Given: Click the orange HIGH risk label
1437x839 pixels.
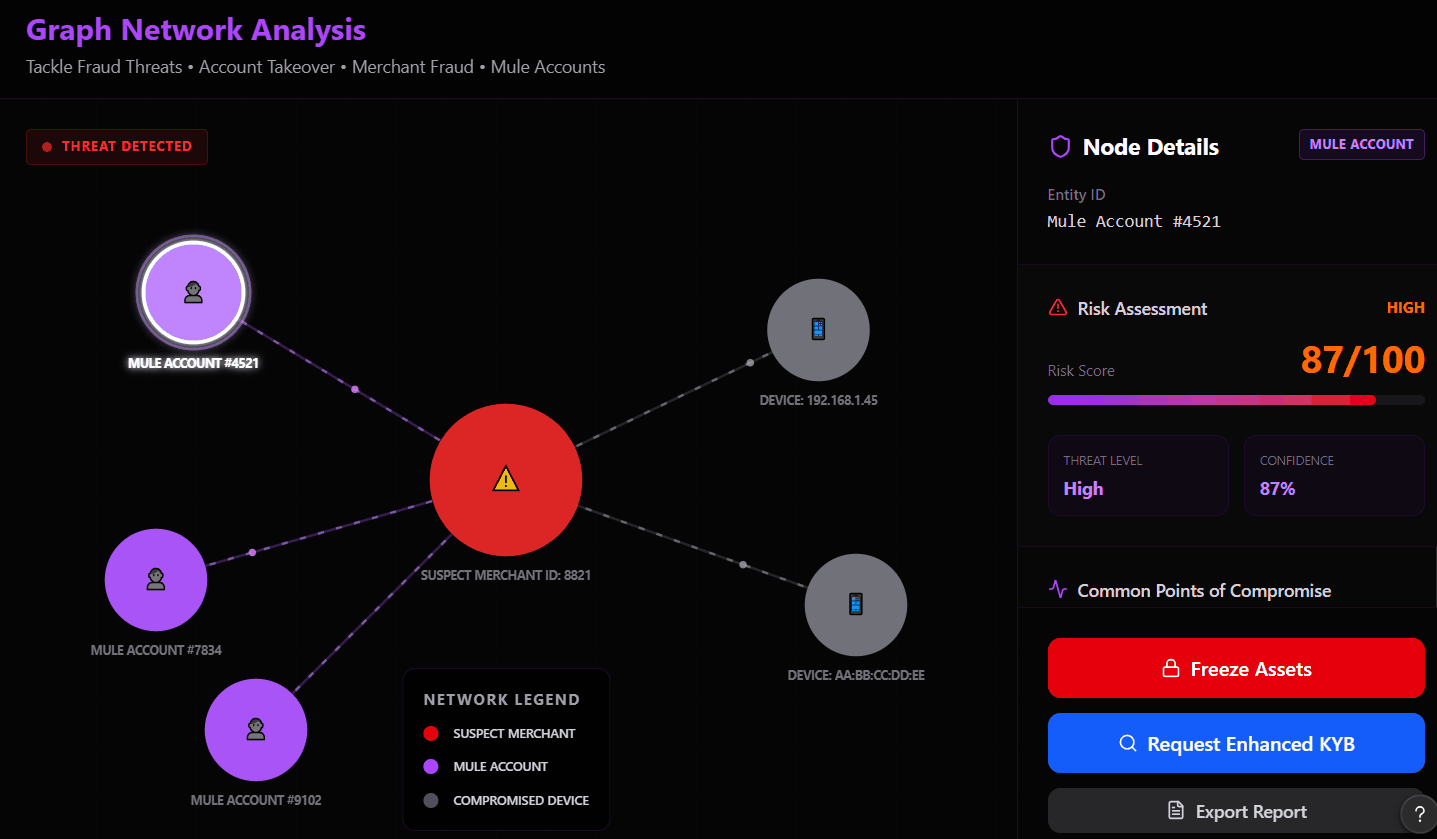Looking at the screenshot, I should [1405, 308].
